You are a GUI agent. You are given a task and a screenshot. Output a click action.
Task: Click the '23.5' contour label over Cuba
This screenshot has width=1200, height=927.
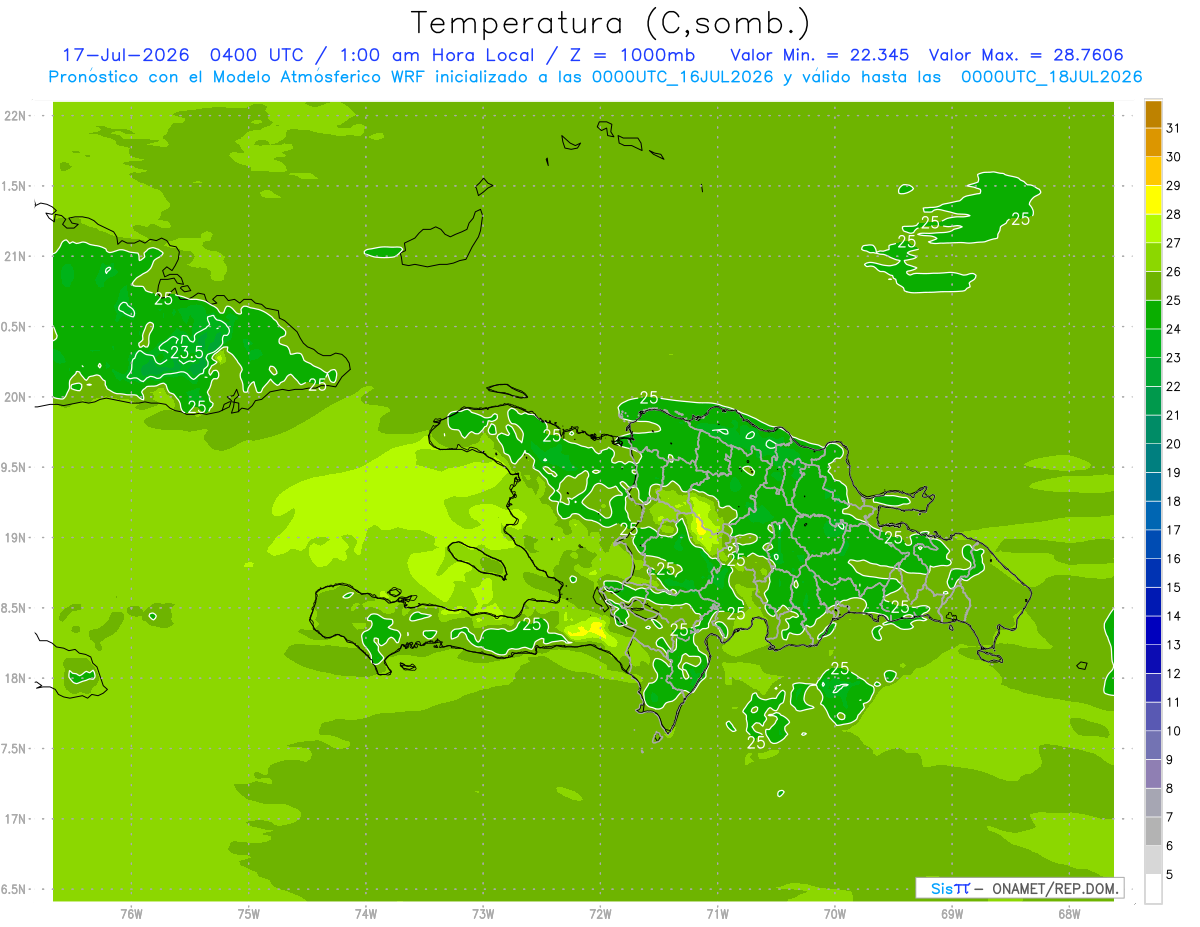coord(187,352)
